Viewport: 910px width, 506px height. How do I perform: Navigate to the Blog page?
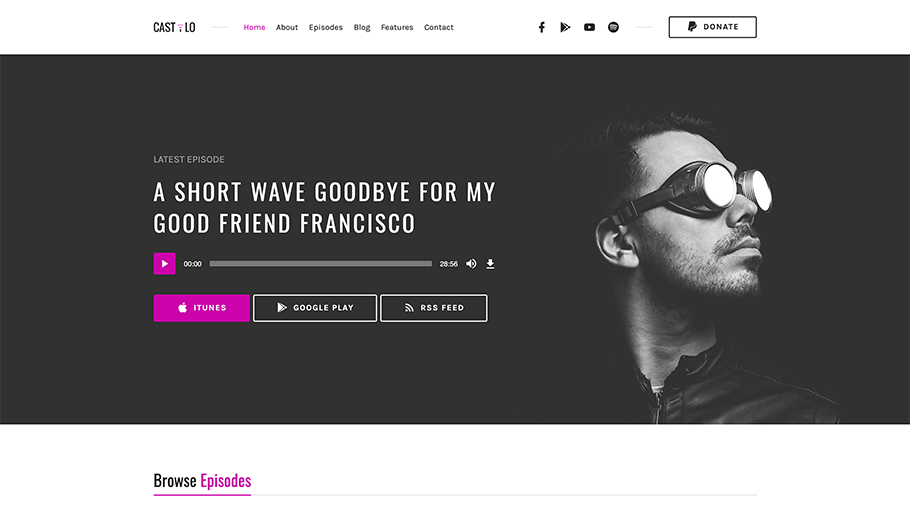tap(362, 27)
